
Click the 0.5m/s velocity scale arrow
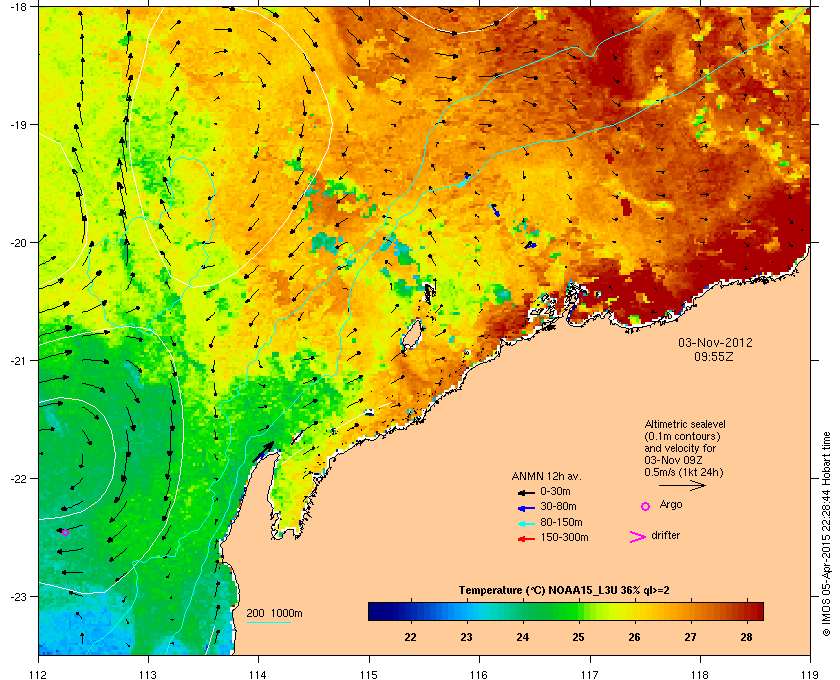click(x=682, y=485)
